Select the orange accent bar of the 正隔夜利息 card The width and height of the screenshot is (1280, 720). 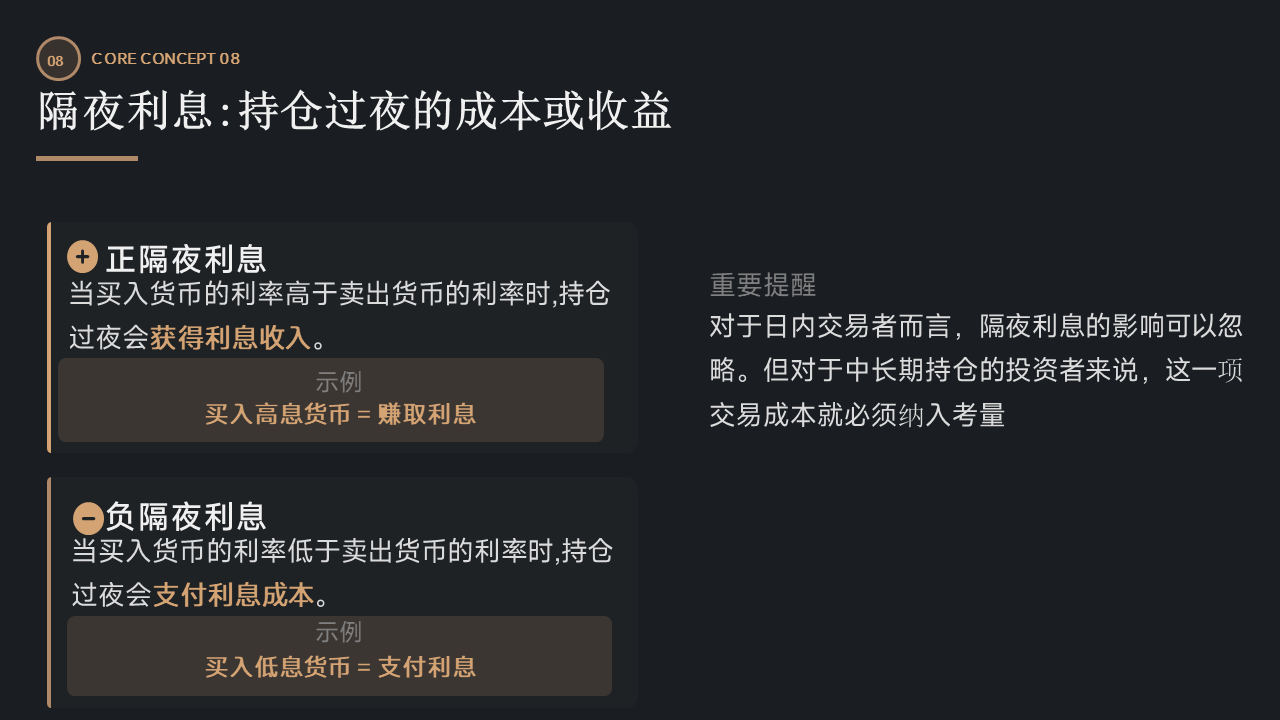(49, 338)
